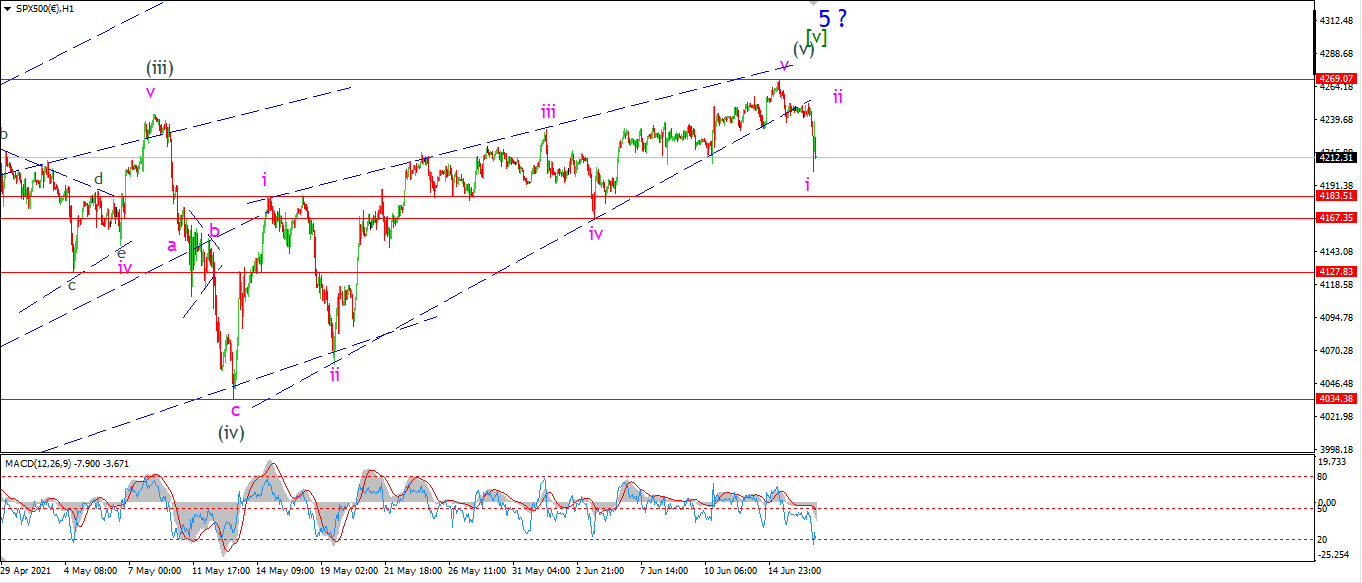Select the 4269.07 red price level tag
The image size is (1362, 583).
click(1338, 78)
